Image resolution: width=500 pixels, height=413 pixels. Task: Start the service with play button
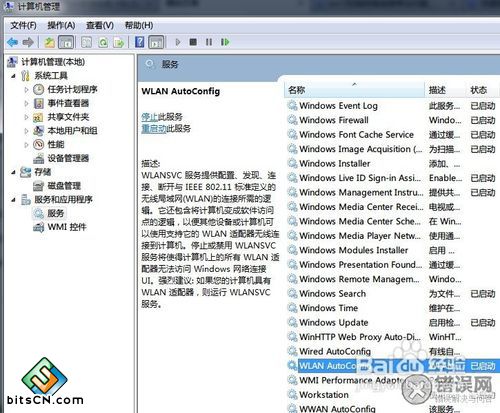178,42
